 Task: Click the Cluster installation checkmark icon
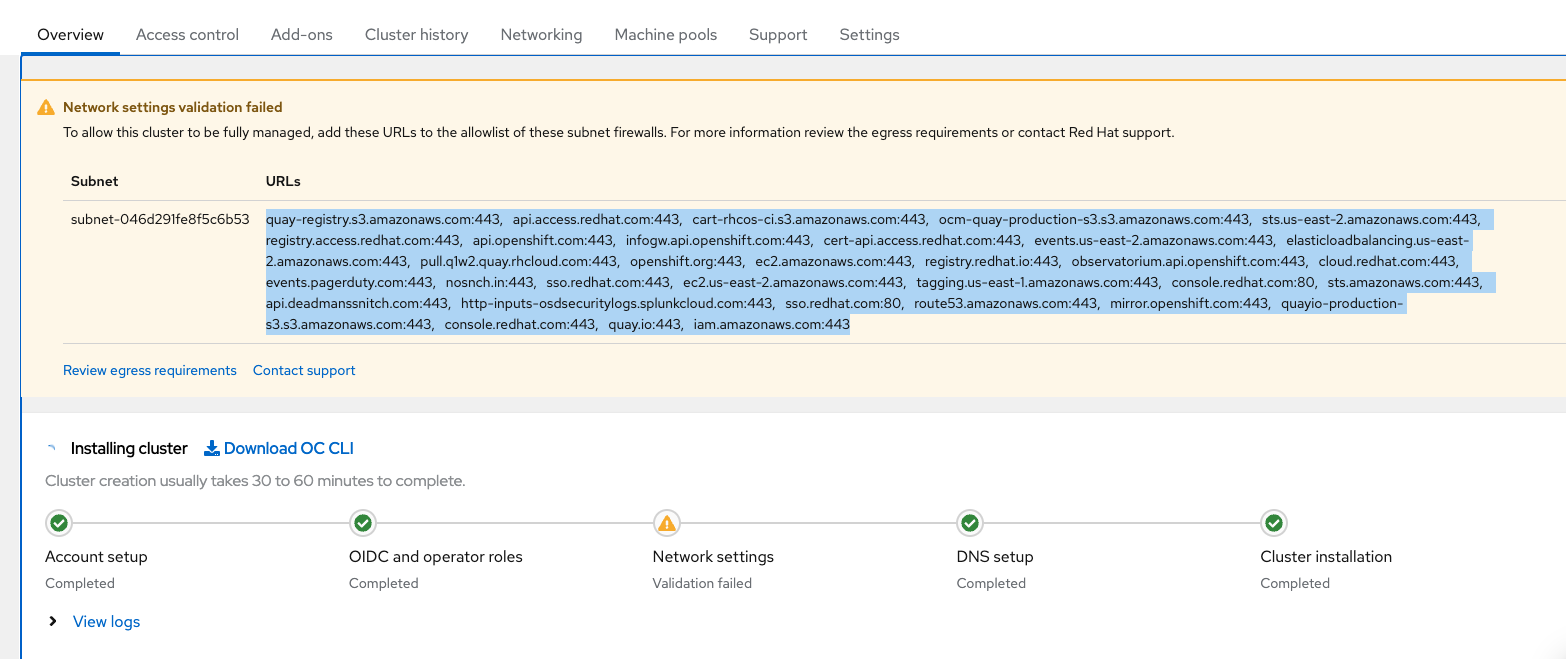pyautogui.click(x=1273, y=523)
